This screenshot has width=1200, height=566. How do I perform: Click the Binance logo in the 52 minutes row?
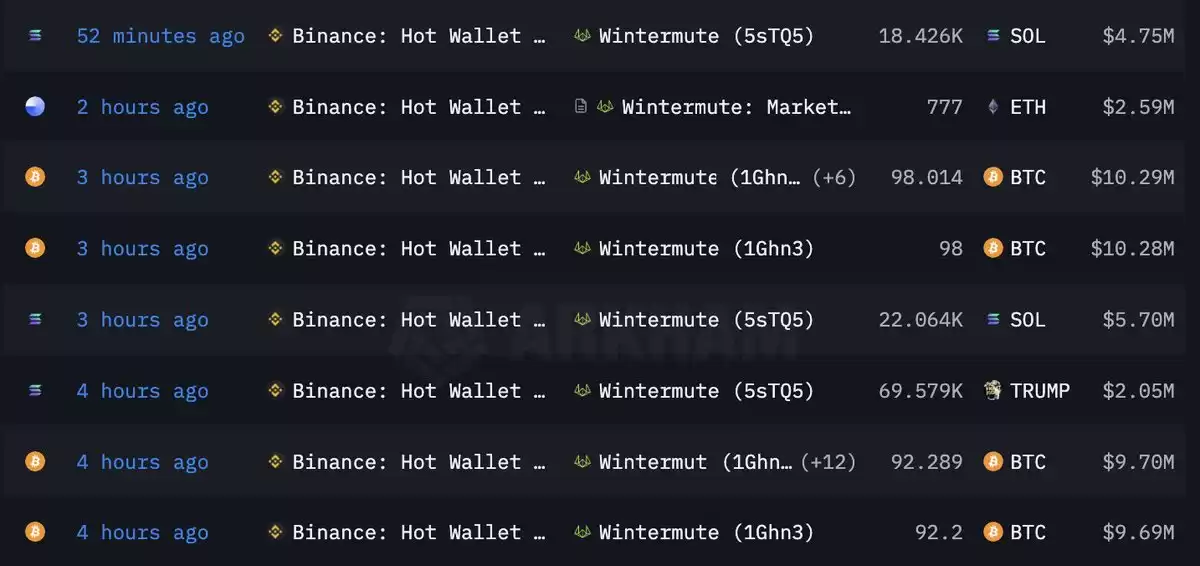point(275,36)
